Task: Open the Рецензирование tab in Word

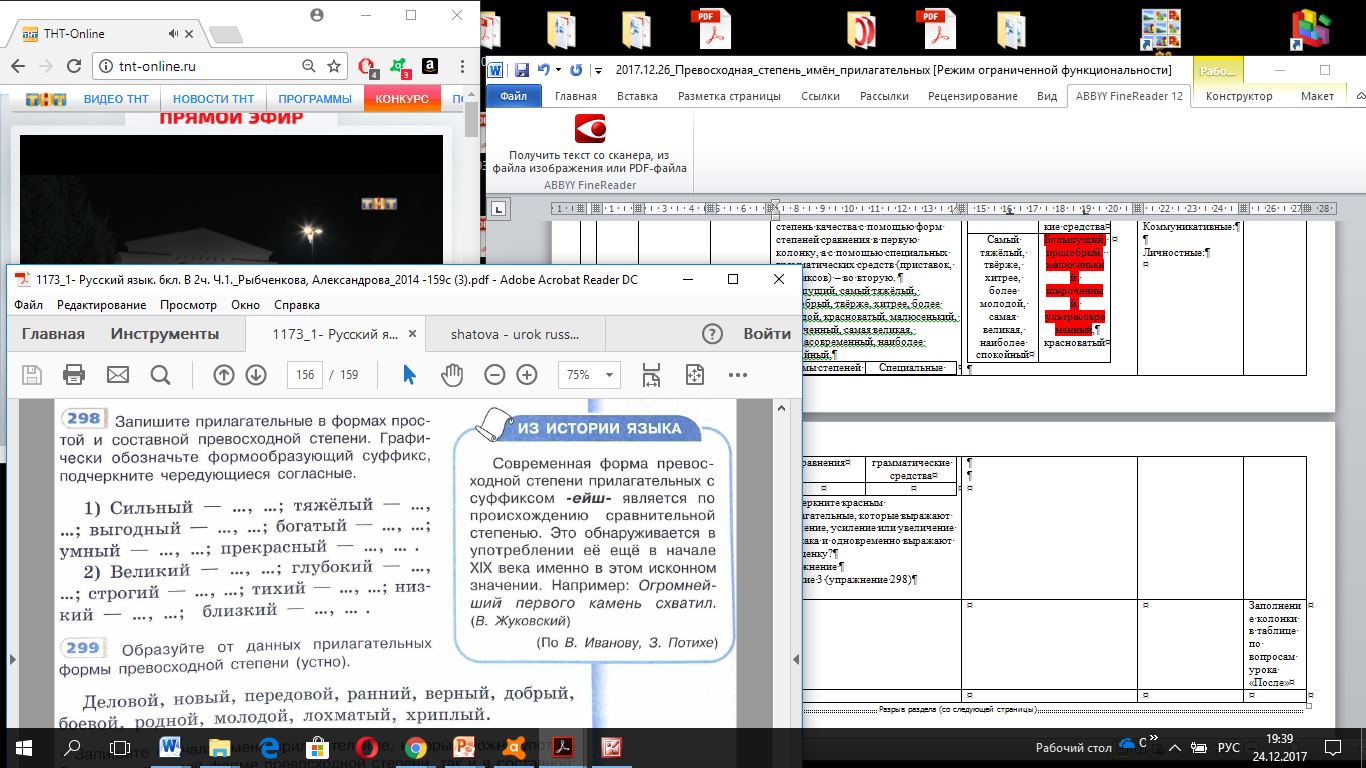Action: point(973,96)
